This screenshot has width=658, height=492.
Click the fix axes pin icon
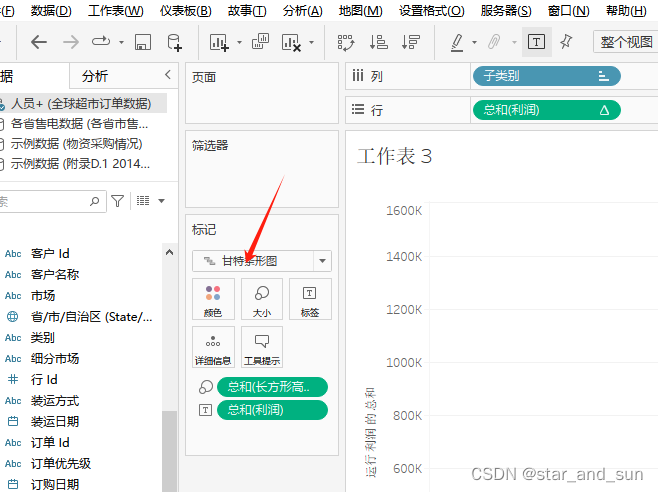(566, 42)
